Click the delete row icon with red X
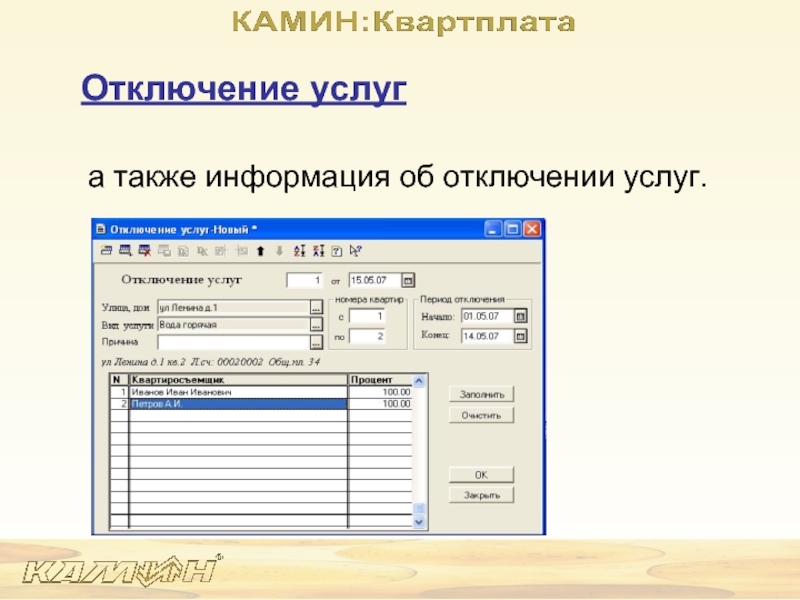Viewport: 800px width, 600px height. [x=144, y=251]
